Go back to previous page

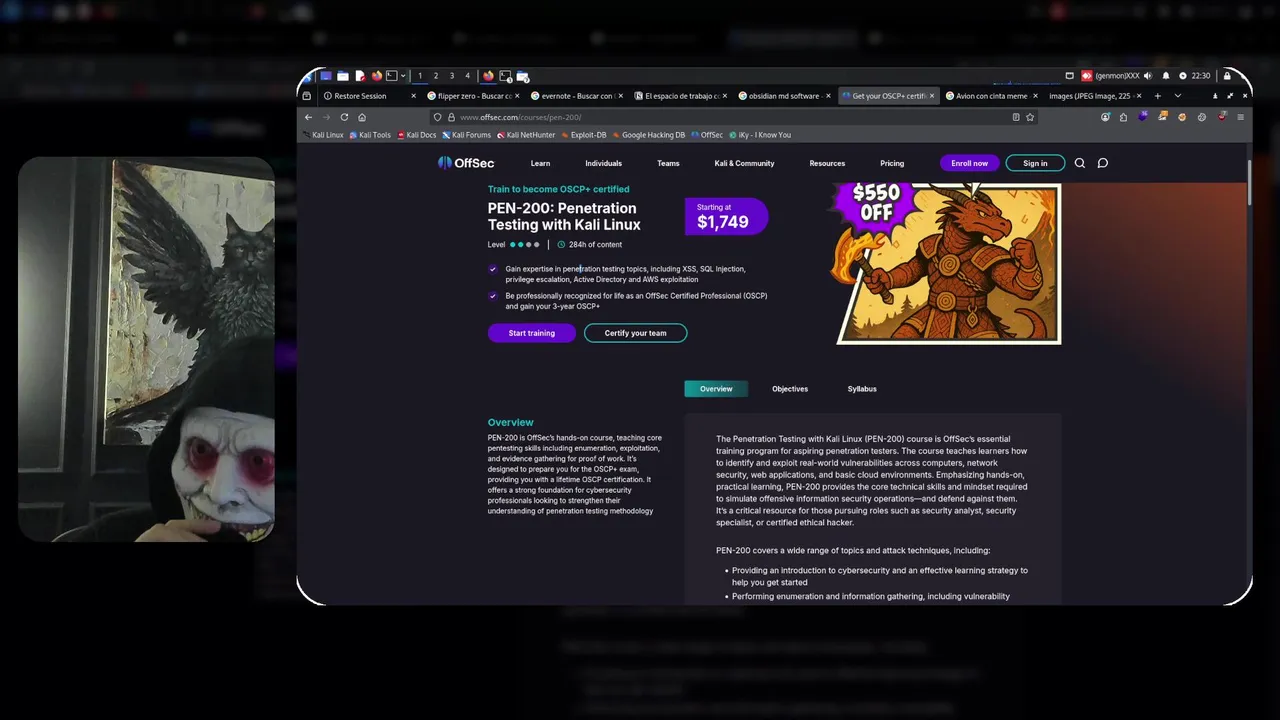(308, 117)
